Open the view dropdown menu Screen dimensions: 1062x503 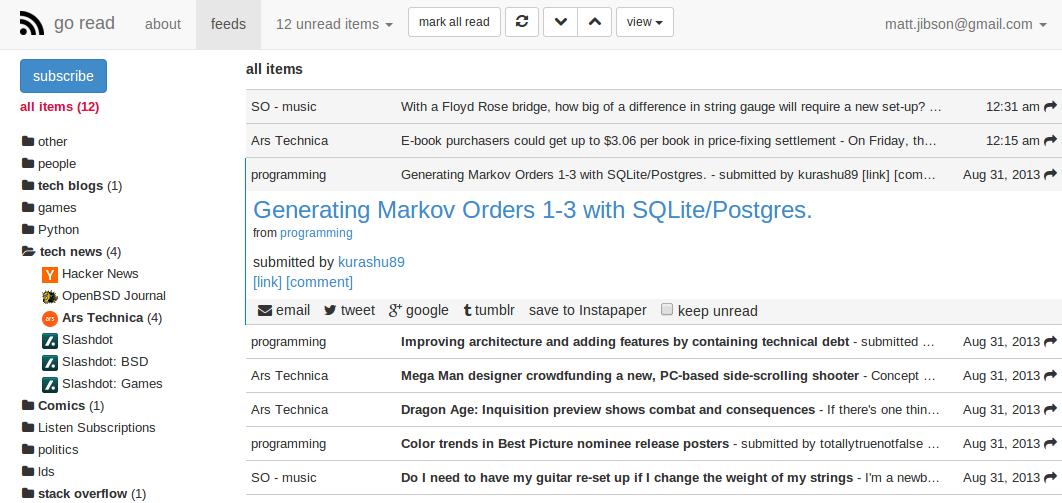(644, 22)
